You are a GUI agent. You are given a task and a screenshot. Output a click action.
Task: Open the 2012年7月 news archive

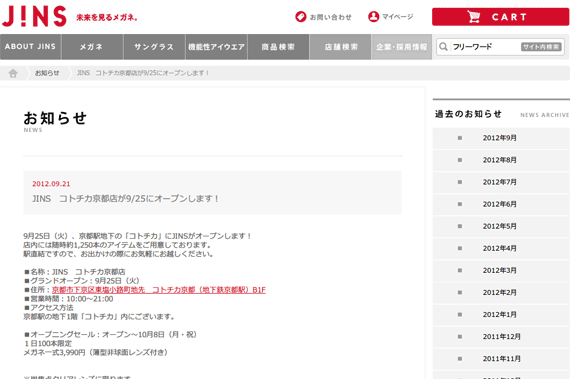coord(501,182)
